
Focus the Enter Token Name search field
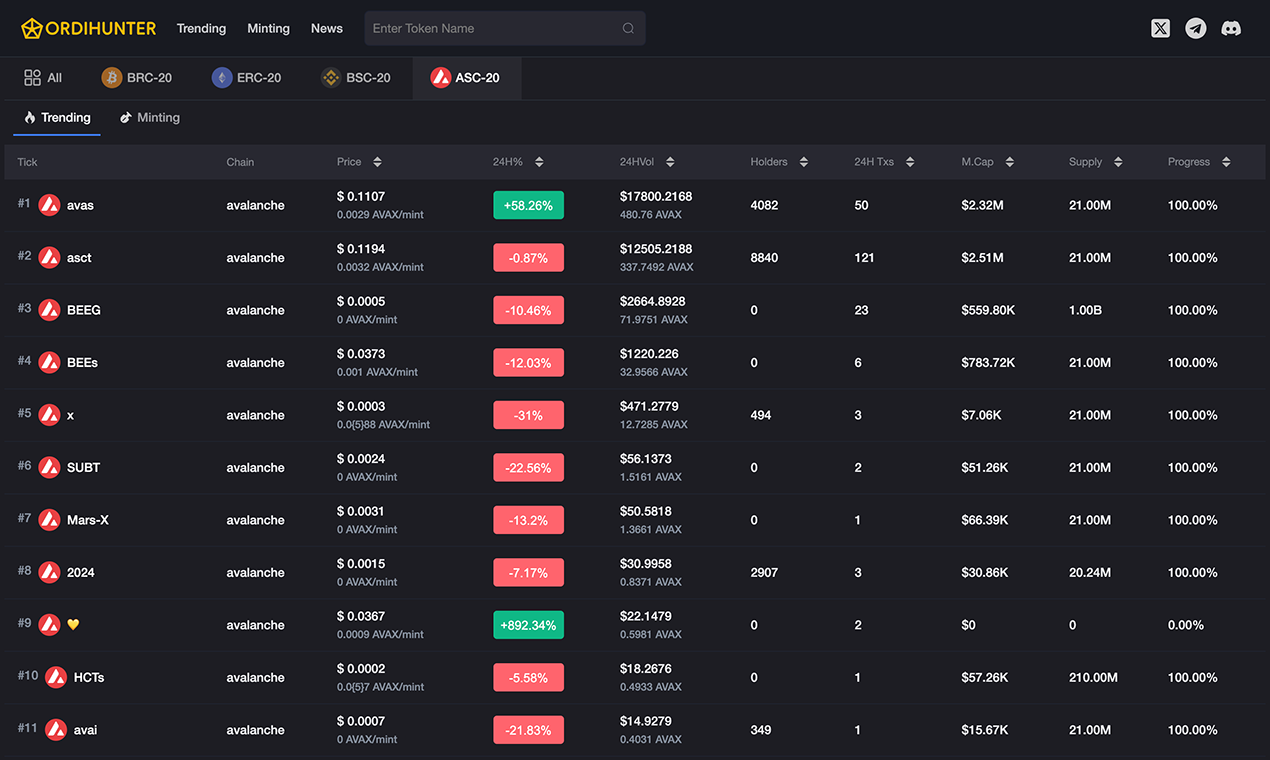coord(505,28)
